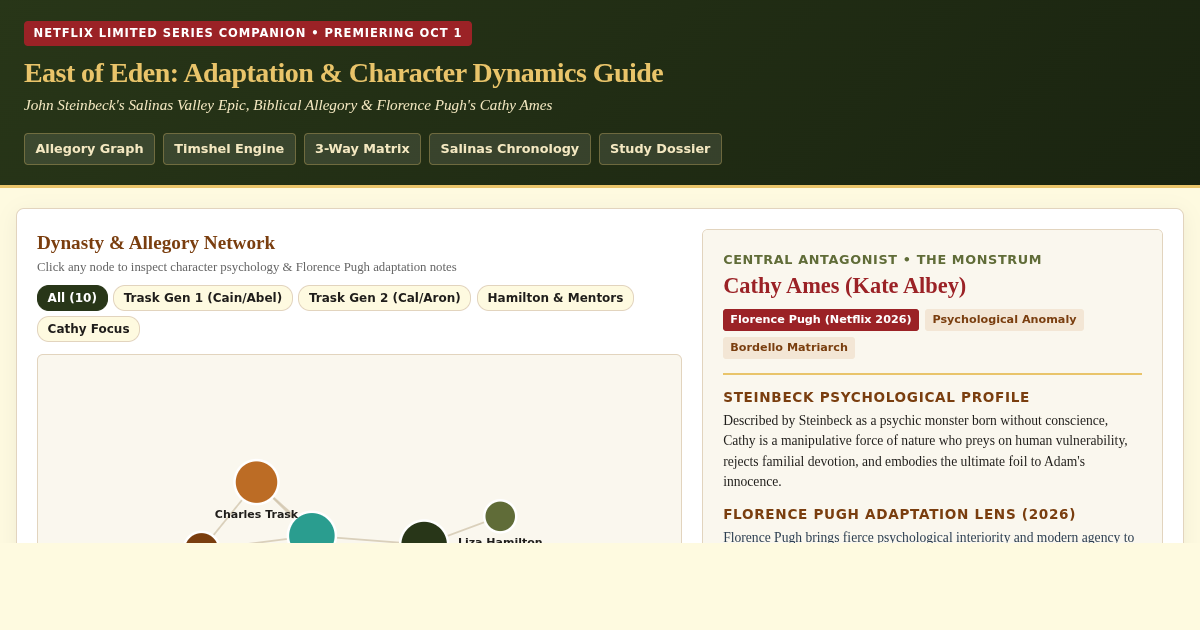
Task: Filter by Trask Gen 1 (Cain/Abel)
Action: (x=203, y=298)
